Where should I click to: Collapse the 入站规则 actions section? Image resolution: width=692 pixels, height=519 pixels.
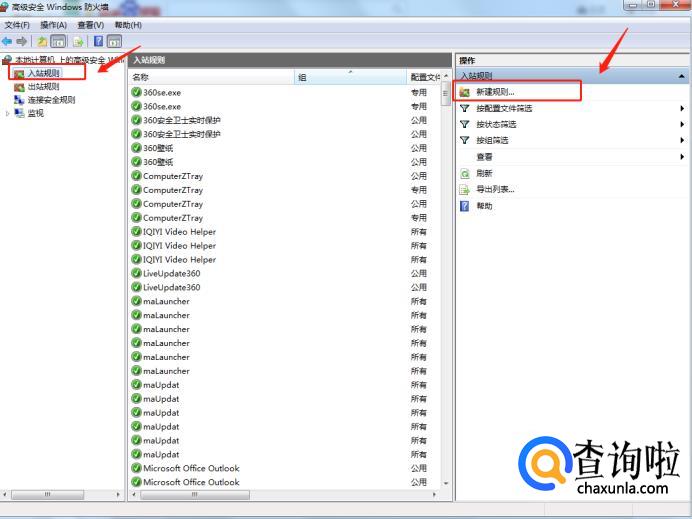tap(681, 76)
